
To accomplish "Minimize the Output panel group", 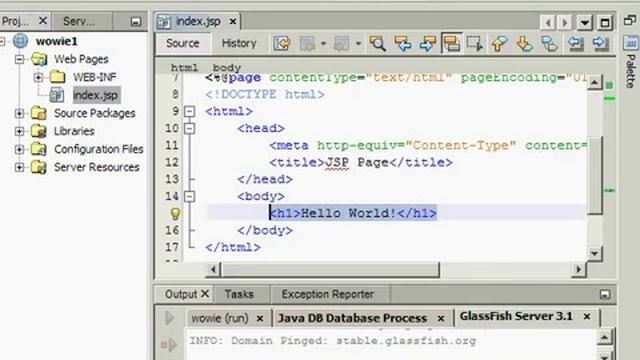I will [x=605, y=294].
